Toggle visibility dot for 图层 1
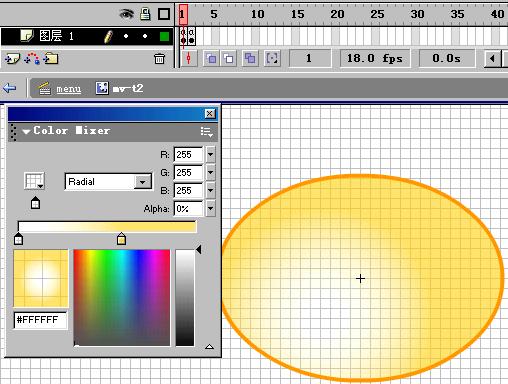This screenshot has width=508, height=384. 126,36
